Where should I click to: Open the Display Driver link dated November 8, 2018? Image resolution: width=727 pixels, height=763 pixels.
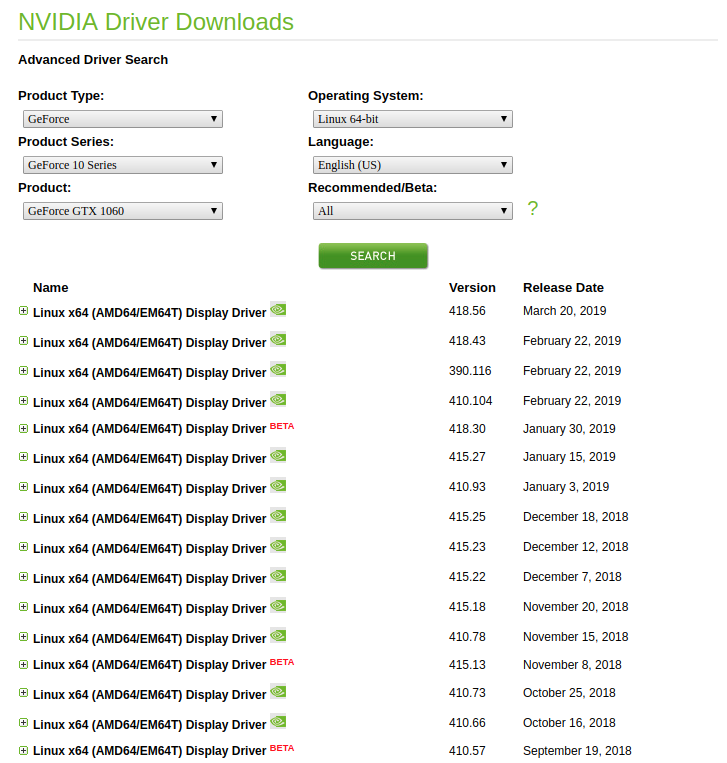pyautogui.click(x=149, y=665)
